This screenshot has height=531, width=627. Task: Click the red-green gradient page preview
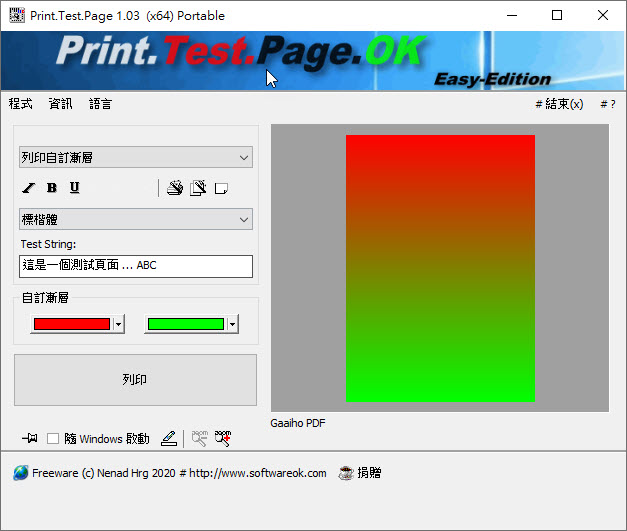[x=440, y=268]
